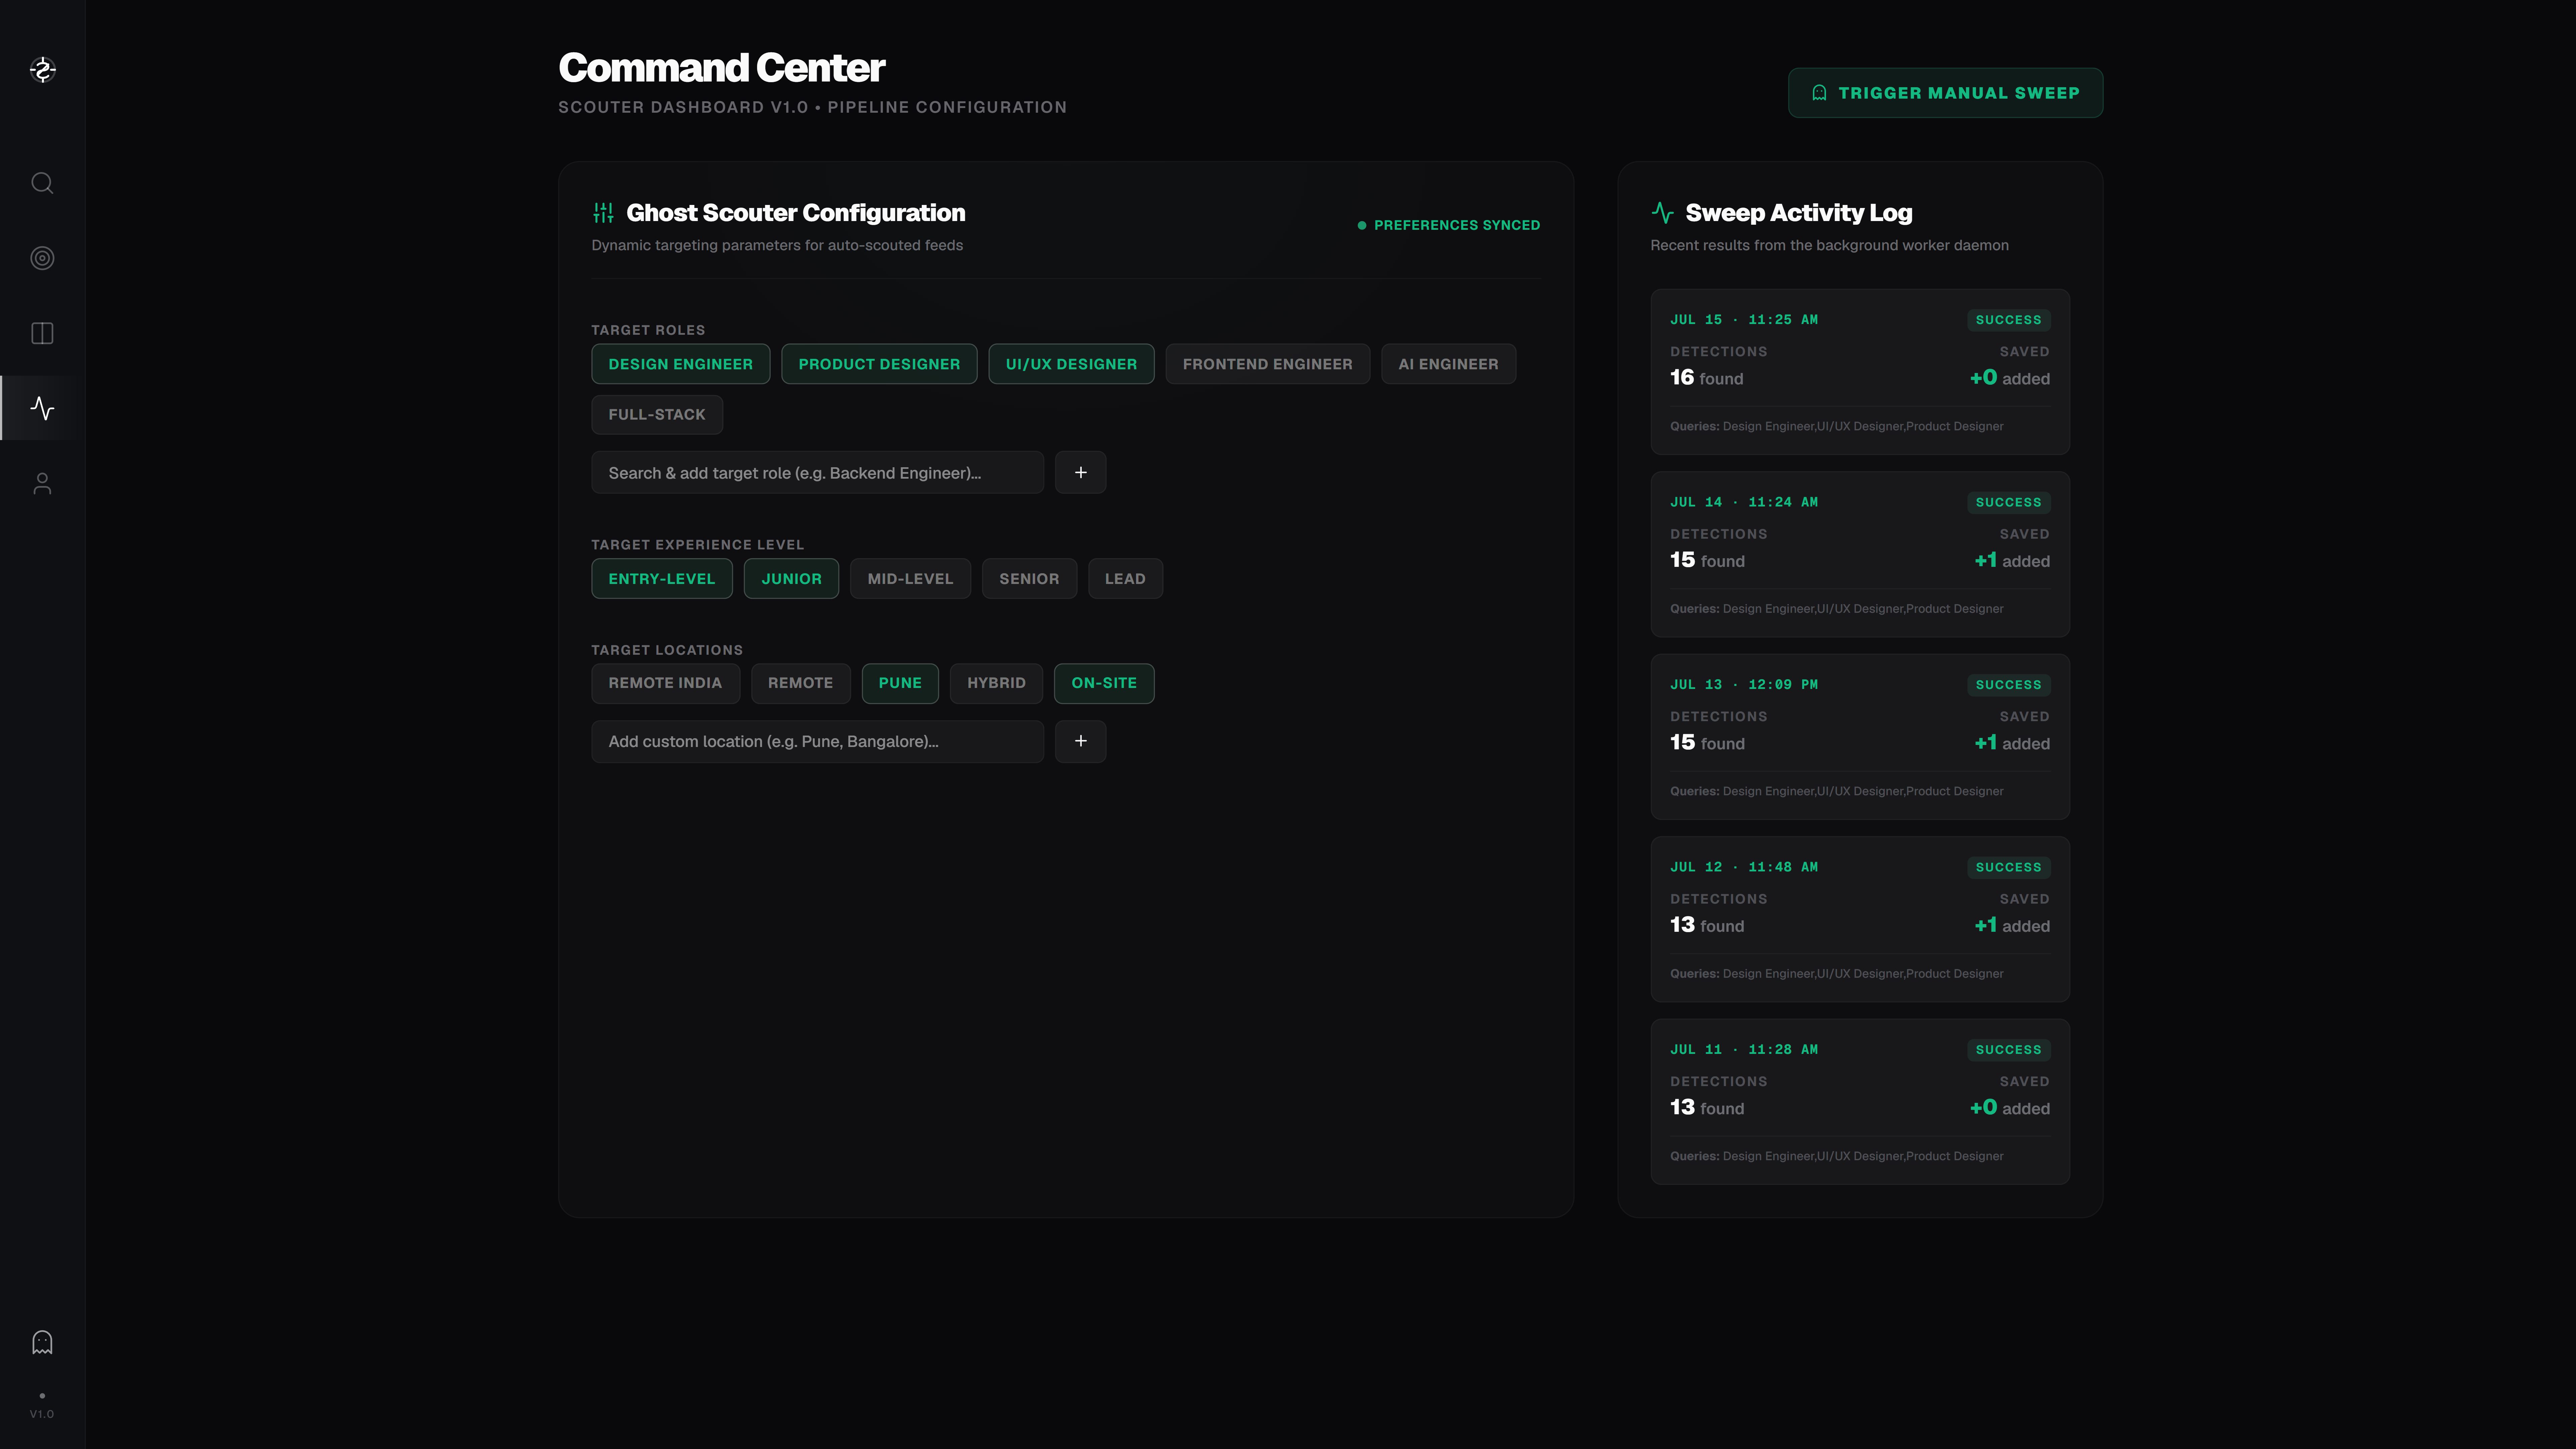Click '+0 added' in Jul 11 entry
This screenshot has width=2576, height=1449.
2010,1108
